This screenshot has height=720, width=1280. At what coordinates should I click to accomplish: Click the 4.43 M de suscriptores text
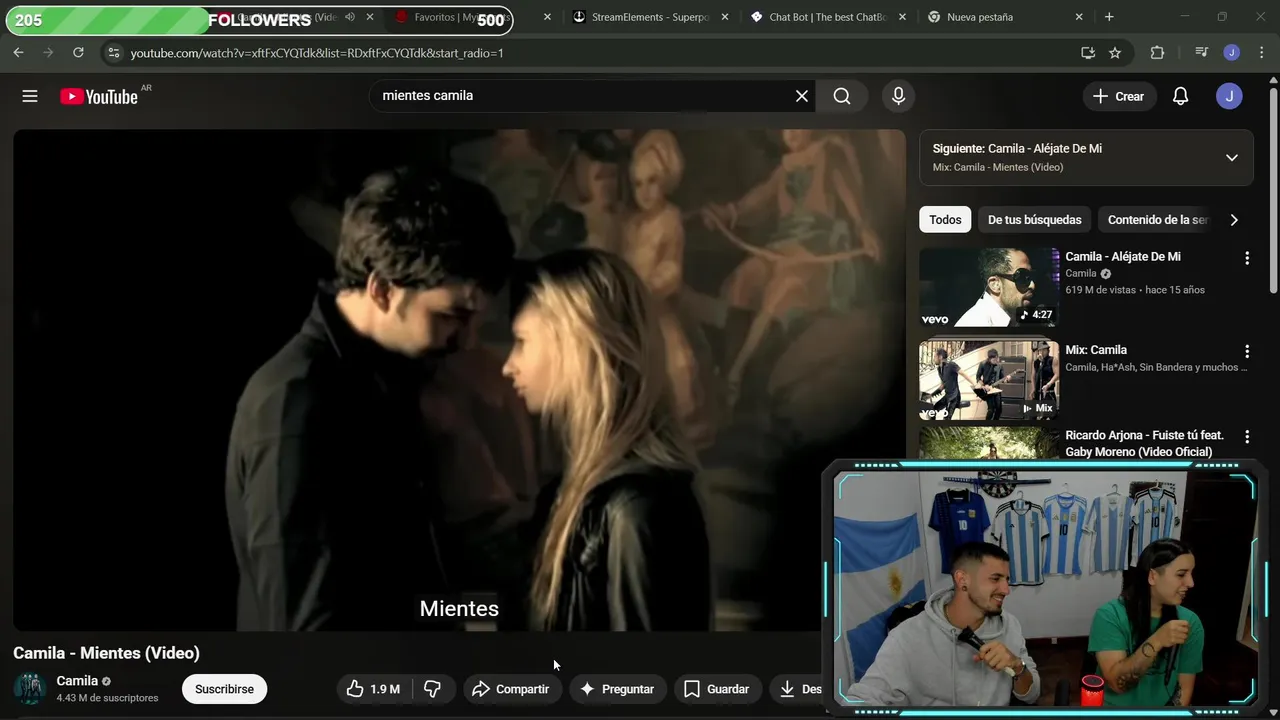(x=107, y=698)
